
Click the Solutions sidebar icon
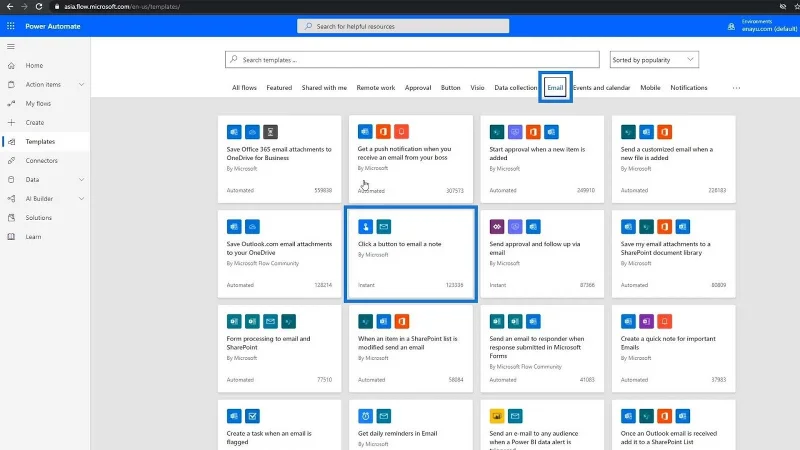(11, 217)
